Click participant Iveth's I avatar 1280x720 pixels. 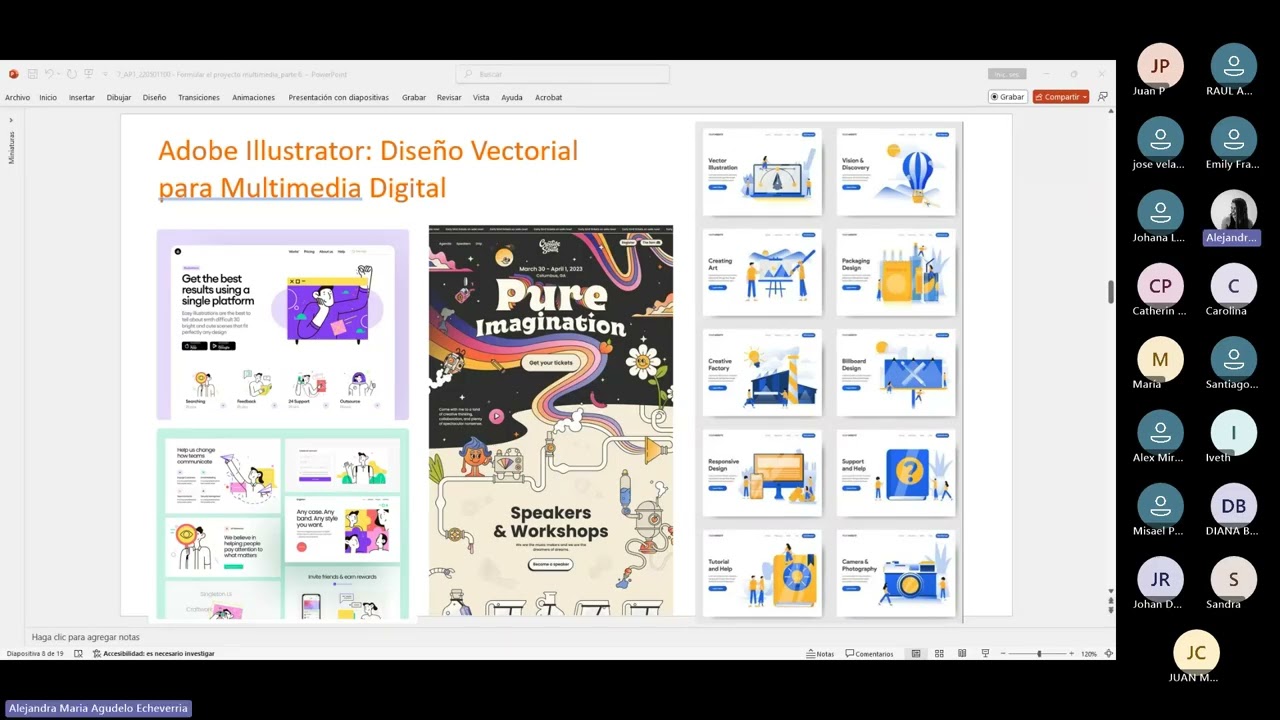1234,433
